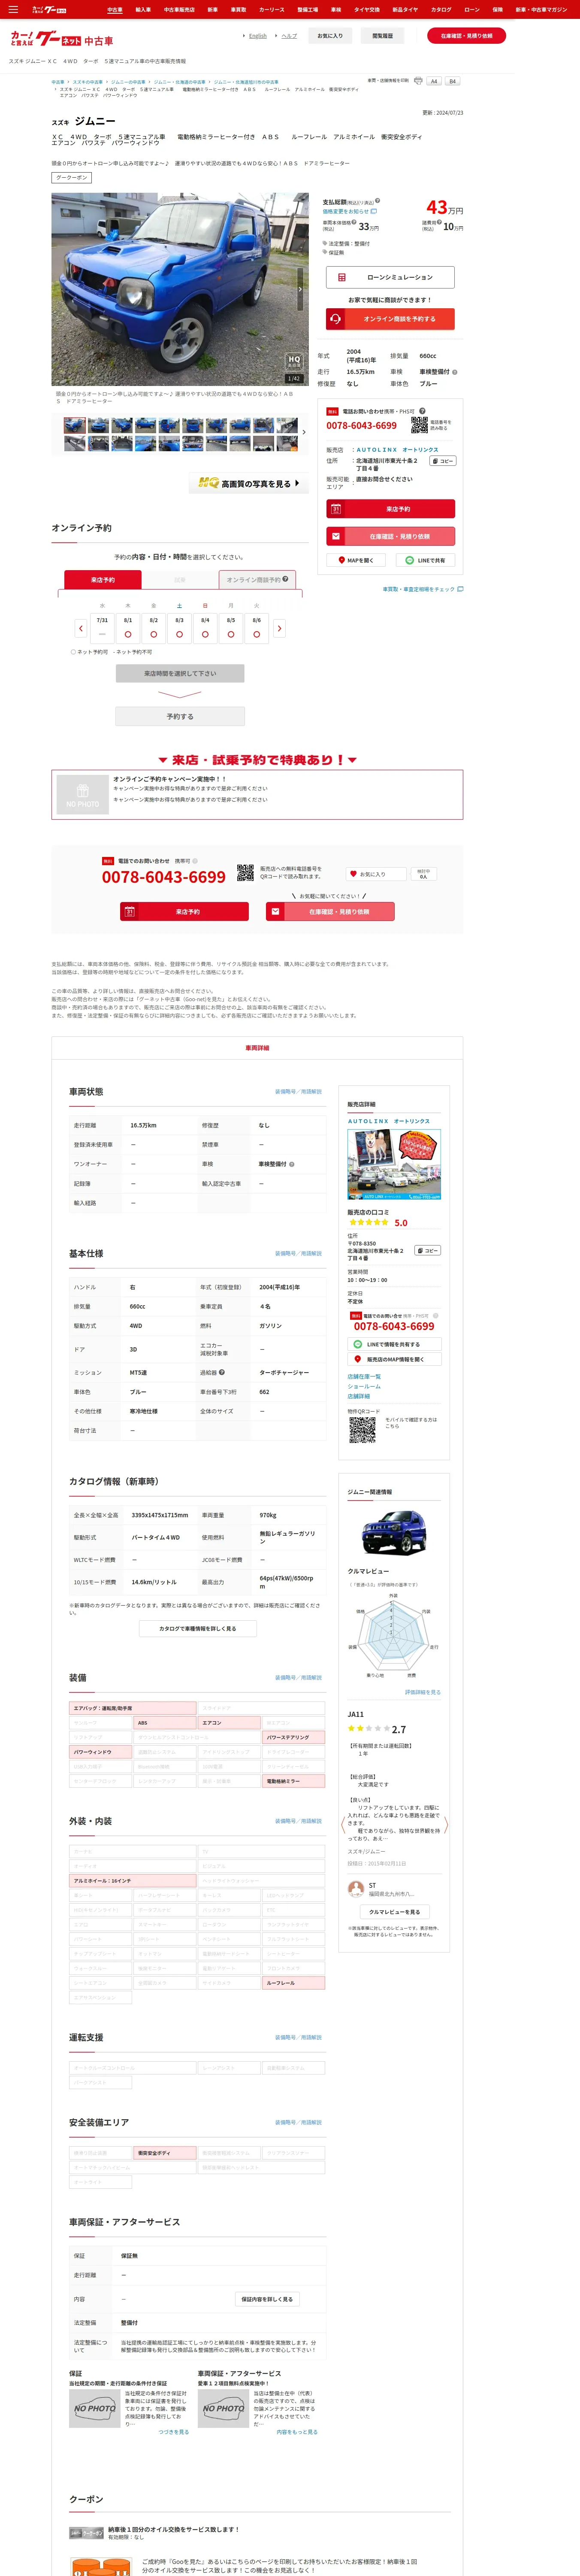Go to previous week in reservation calendar

[x=82, y=628]
